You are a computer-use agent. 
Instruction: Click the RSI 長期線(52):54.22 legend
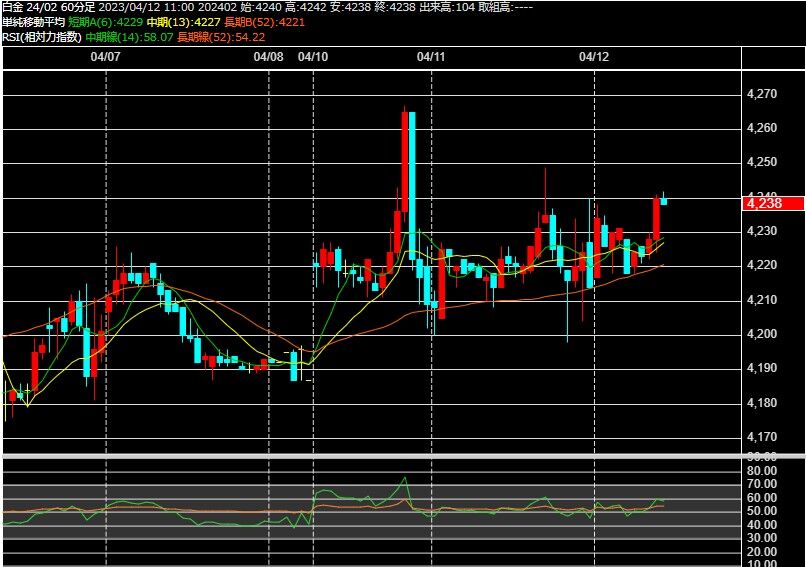pos(221,37)
